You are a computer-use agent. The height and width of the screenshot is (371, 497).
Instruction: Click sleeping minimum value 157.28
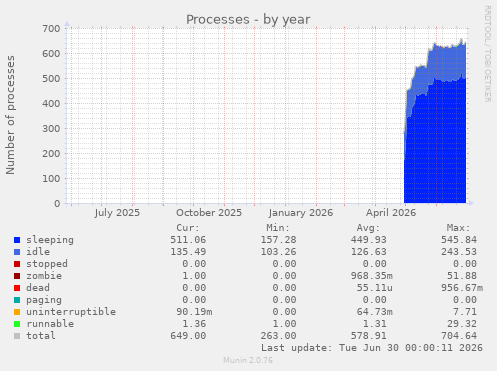278,240
